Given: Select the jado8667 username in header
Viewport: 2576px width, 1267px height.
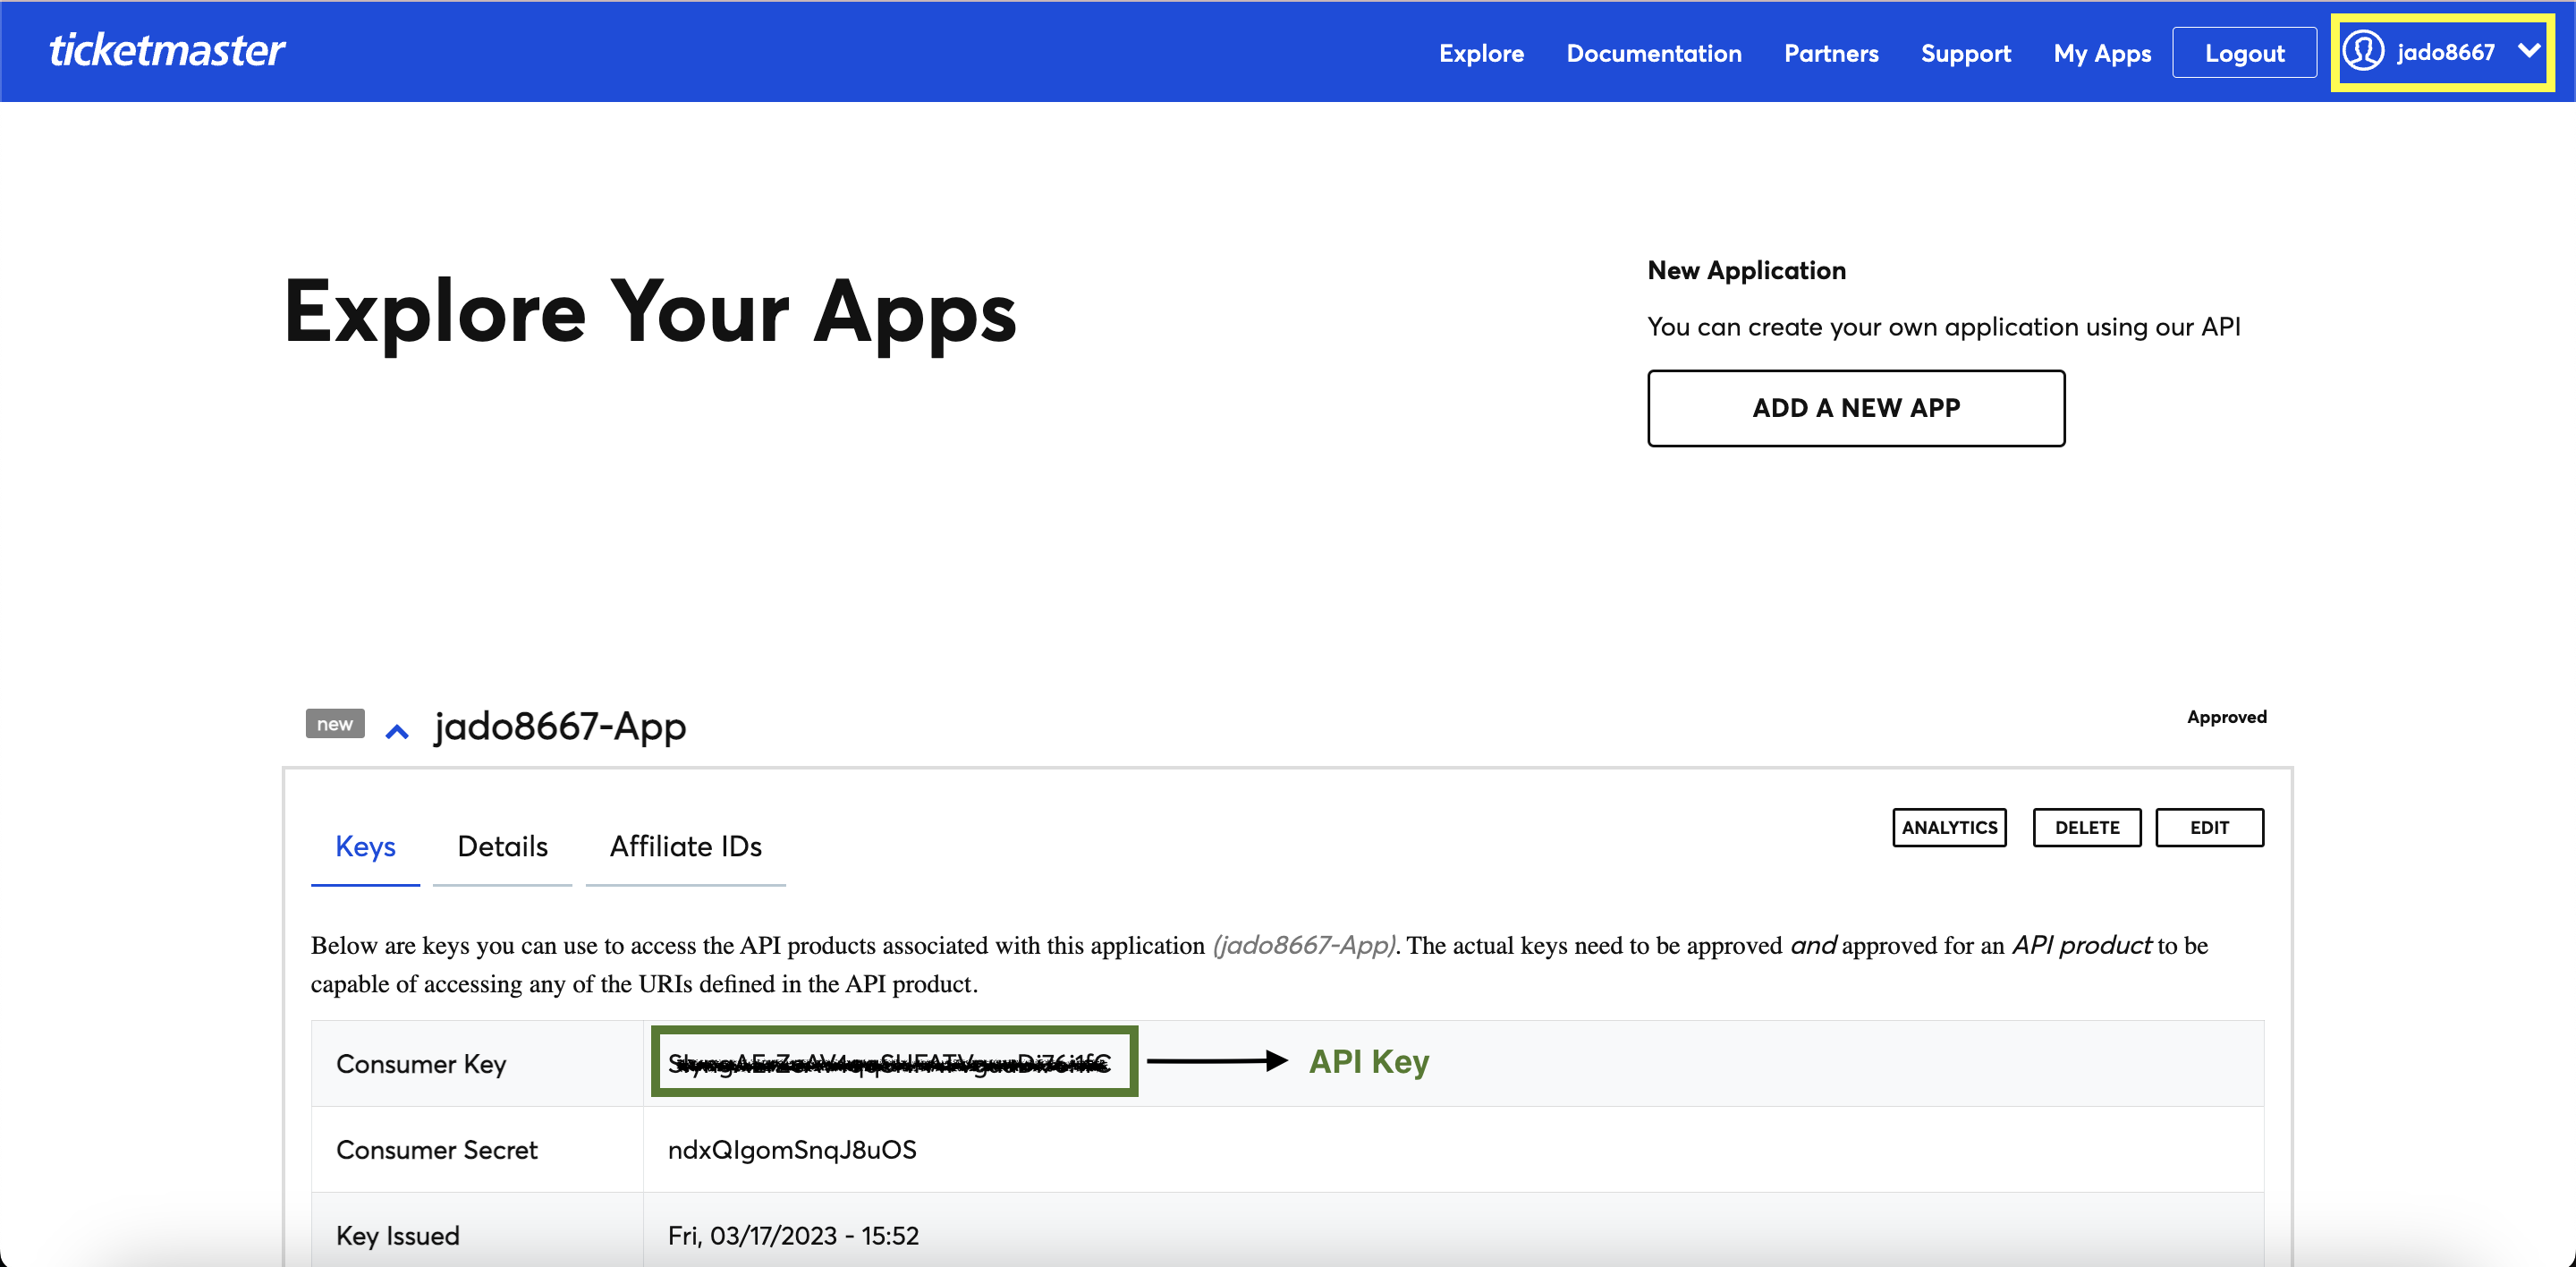Looking at the screenshot, I should click(2446, 52).
